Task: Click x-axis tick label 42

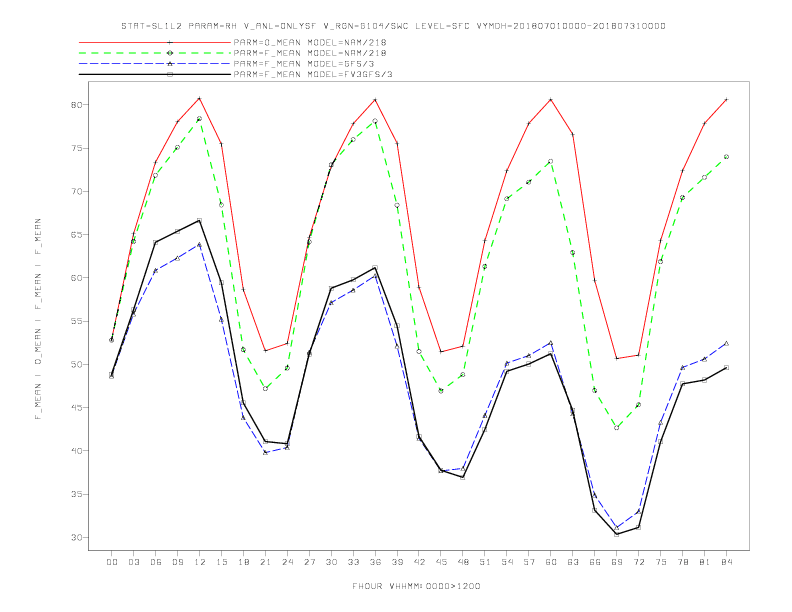Action: pos(419,562)
